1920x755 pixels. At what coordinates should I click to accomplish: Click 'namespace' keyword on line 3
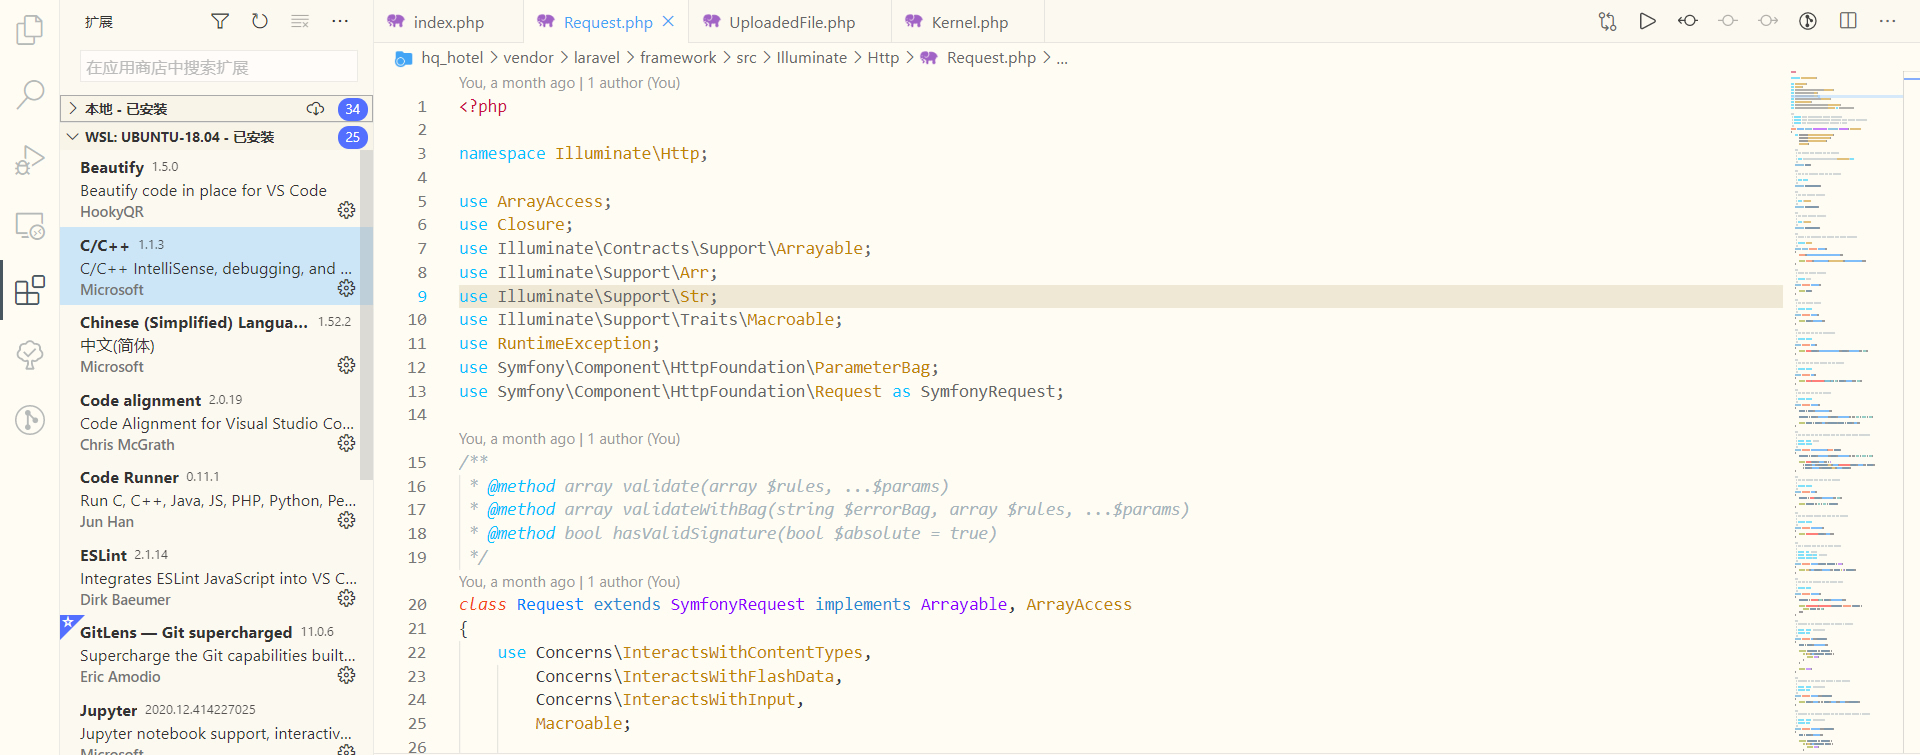coord(502,154)
